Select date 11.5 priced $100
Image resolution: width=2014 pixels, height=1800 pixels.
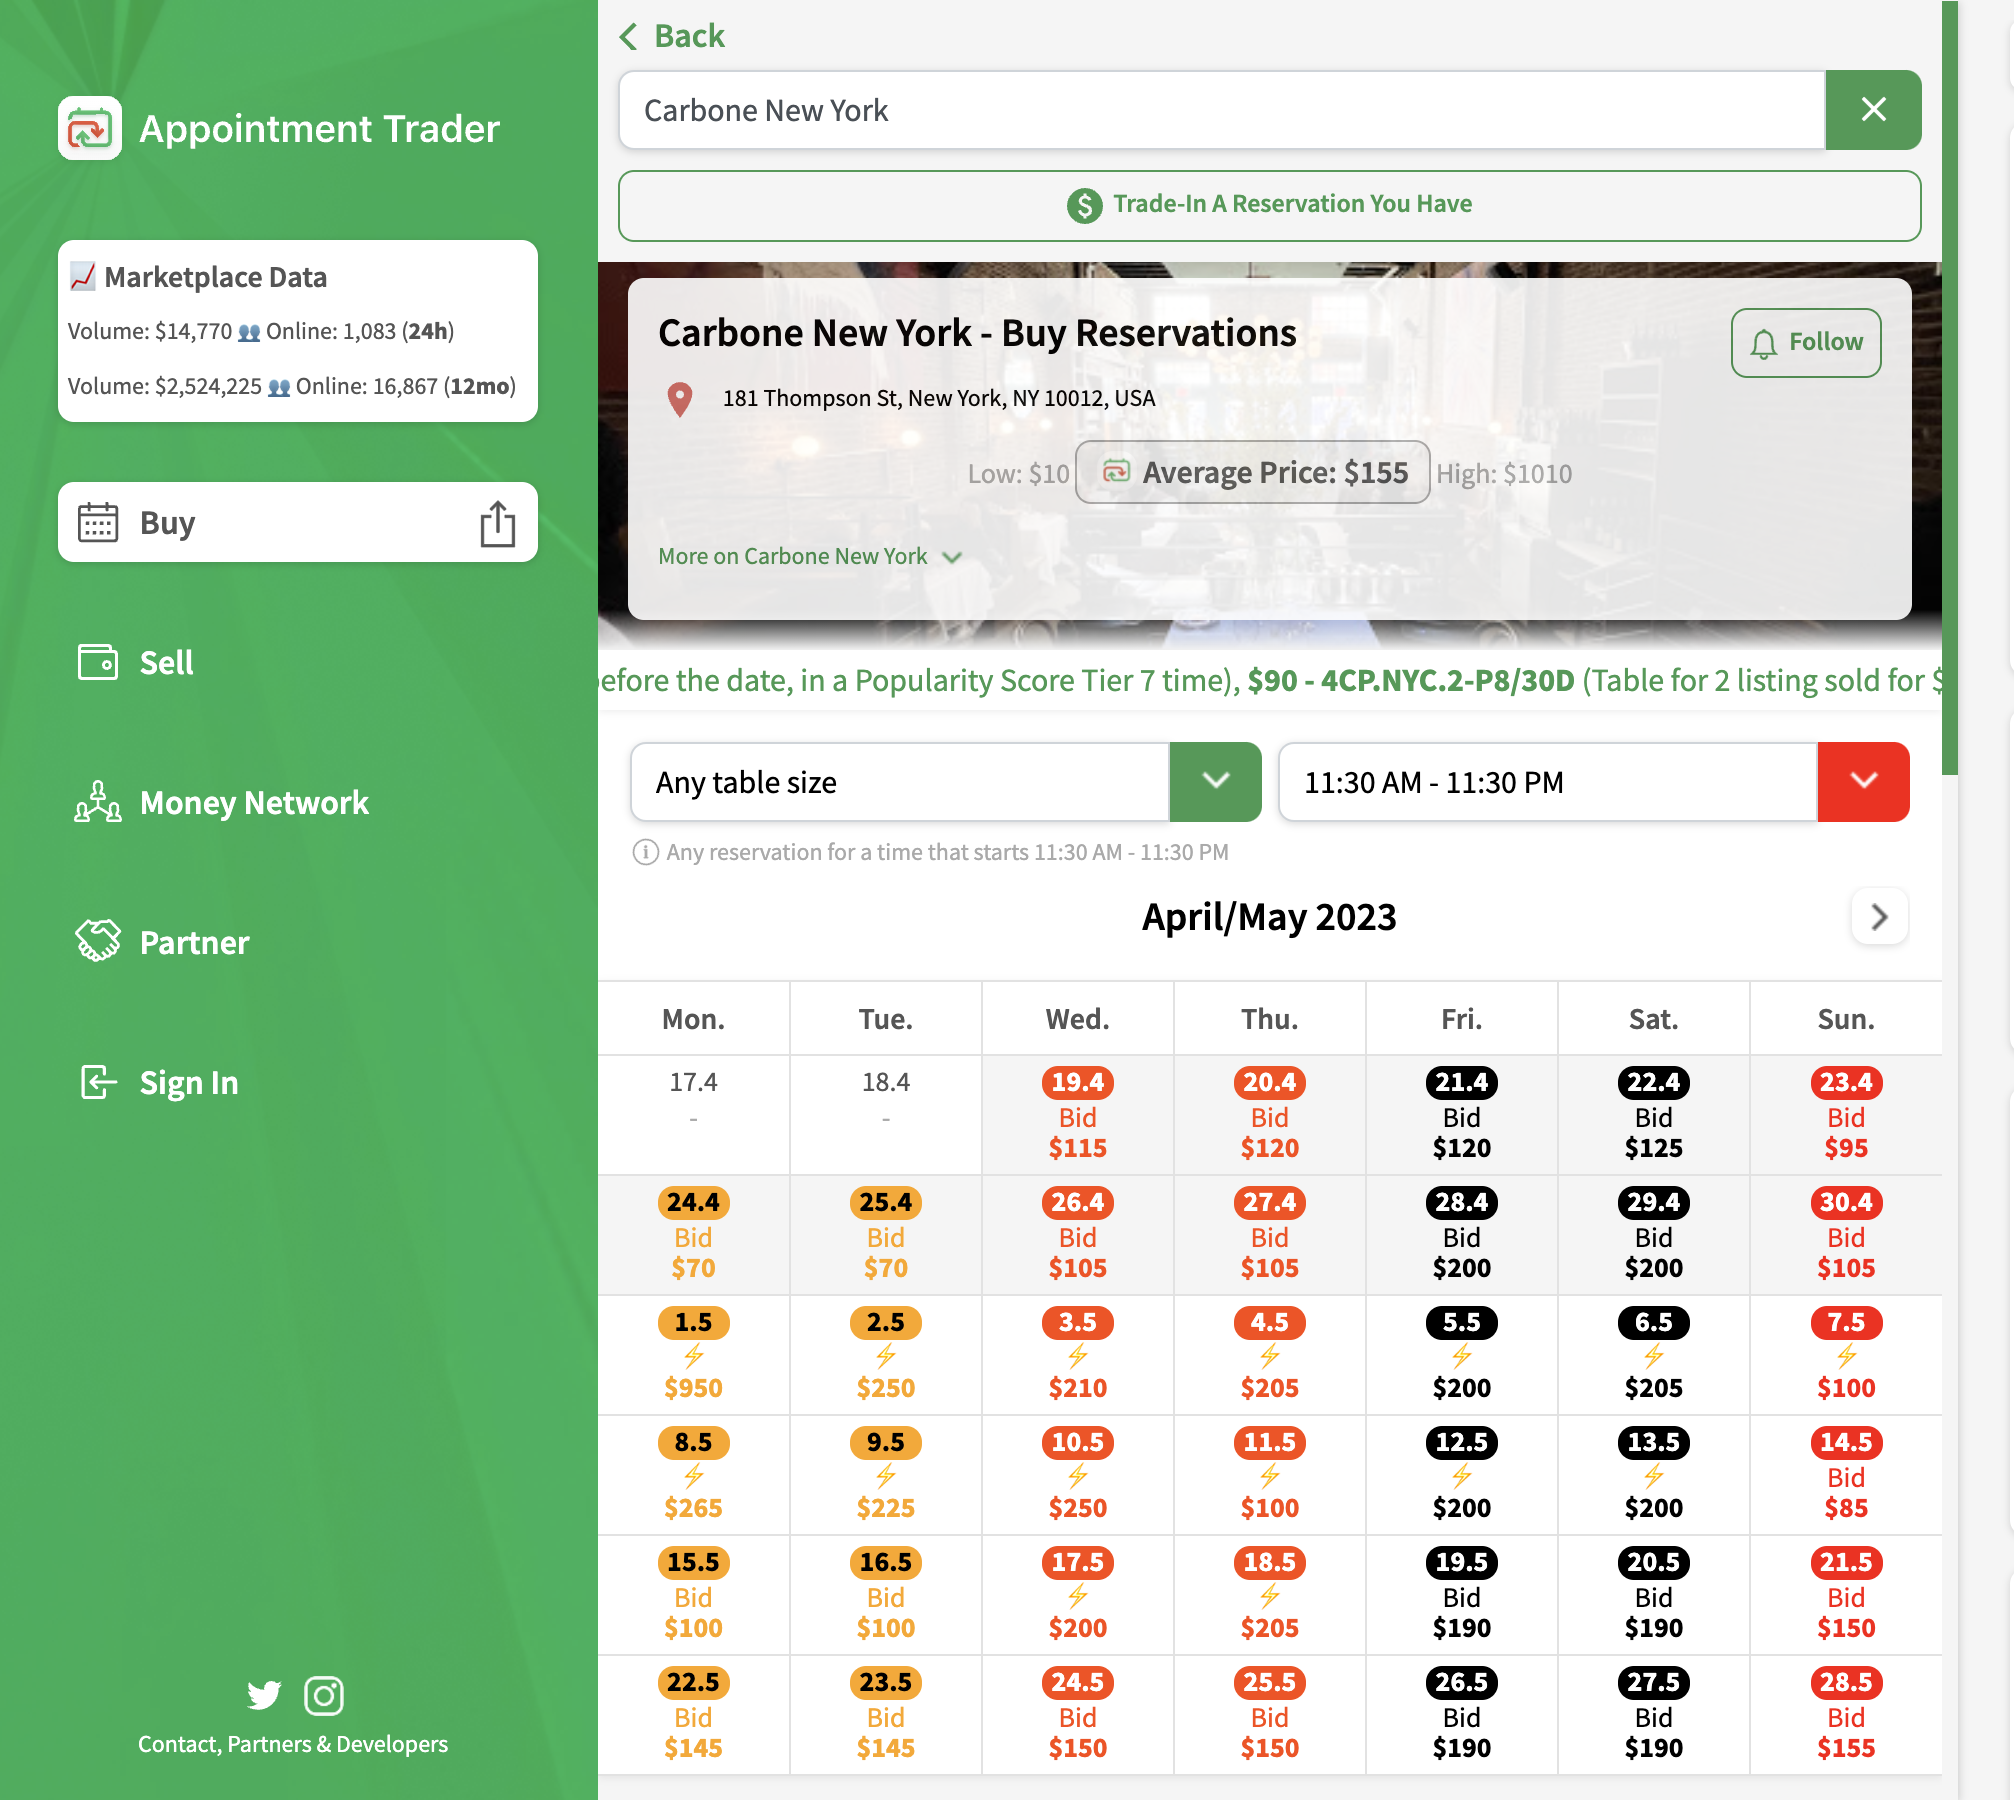click(1270, 1475)
